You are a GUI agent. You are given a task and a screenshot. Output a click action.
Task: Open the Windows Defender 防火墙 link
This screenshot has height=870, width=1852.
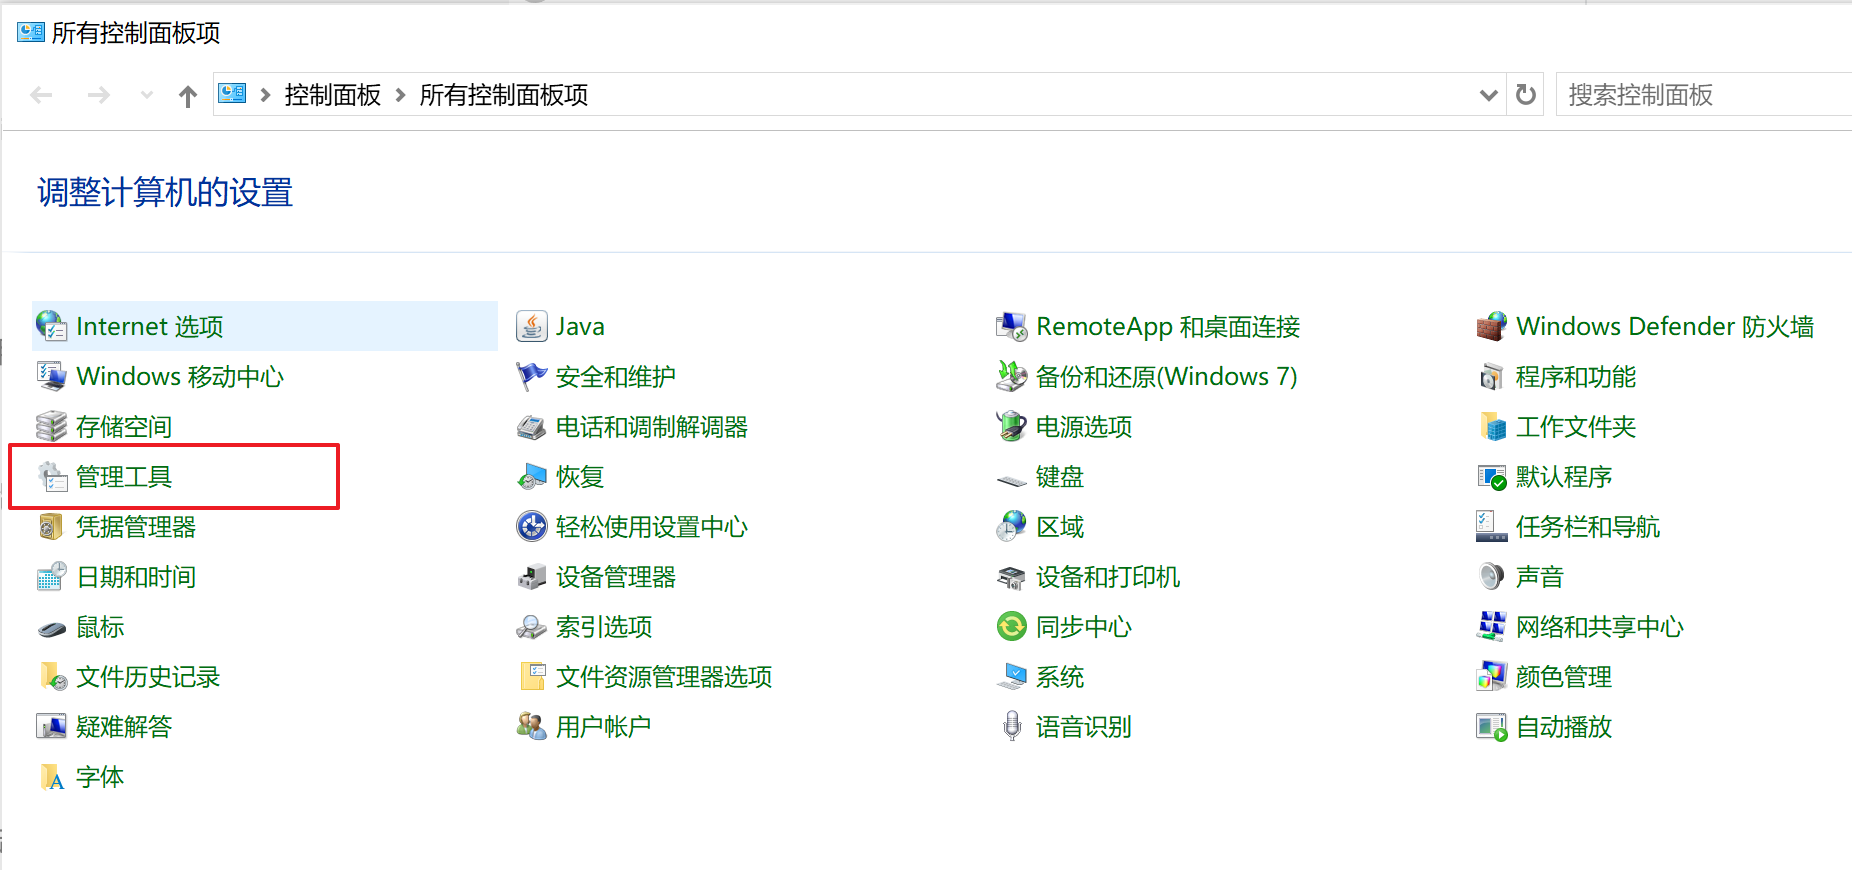click(1665, 327)
